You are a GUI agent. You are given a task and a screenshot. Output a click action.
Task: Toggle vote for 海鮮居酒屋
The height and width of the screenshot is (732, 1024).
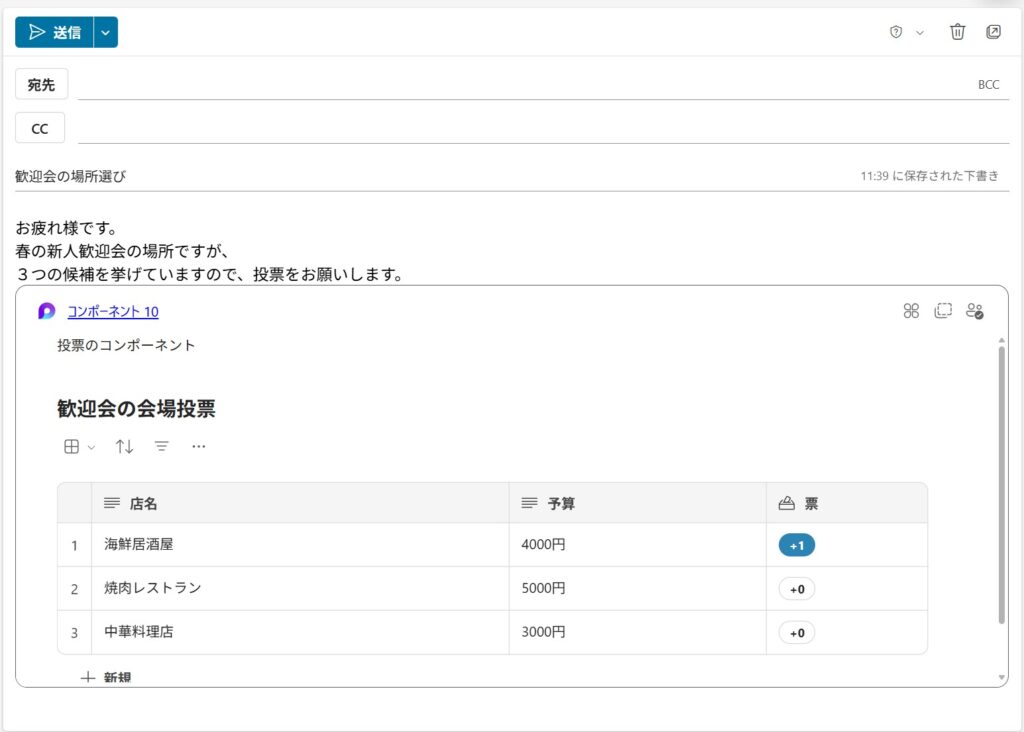tap(797, 545)
